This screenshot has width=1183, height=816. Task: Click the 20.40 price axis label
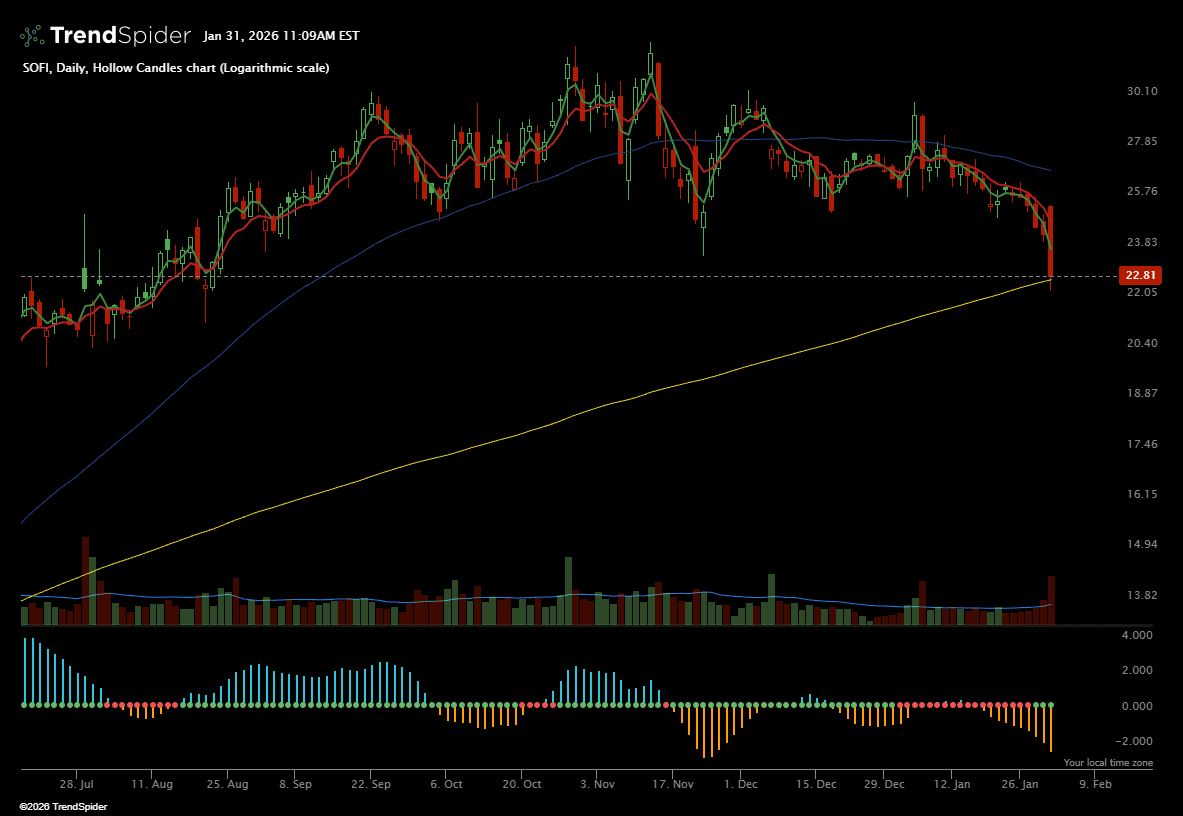[1141, 343]
